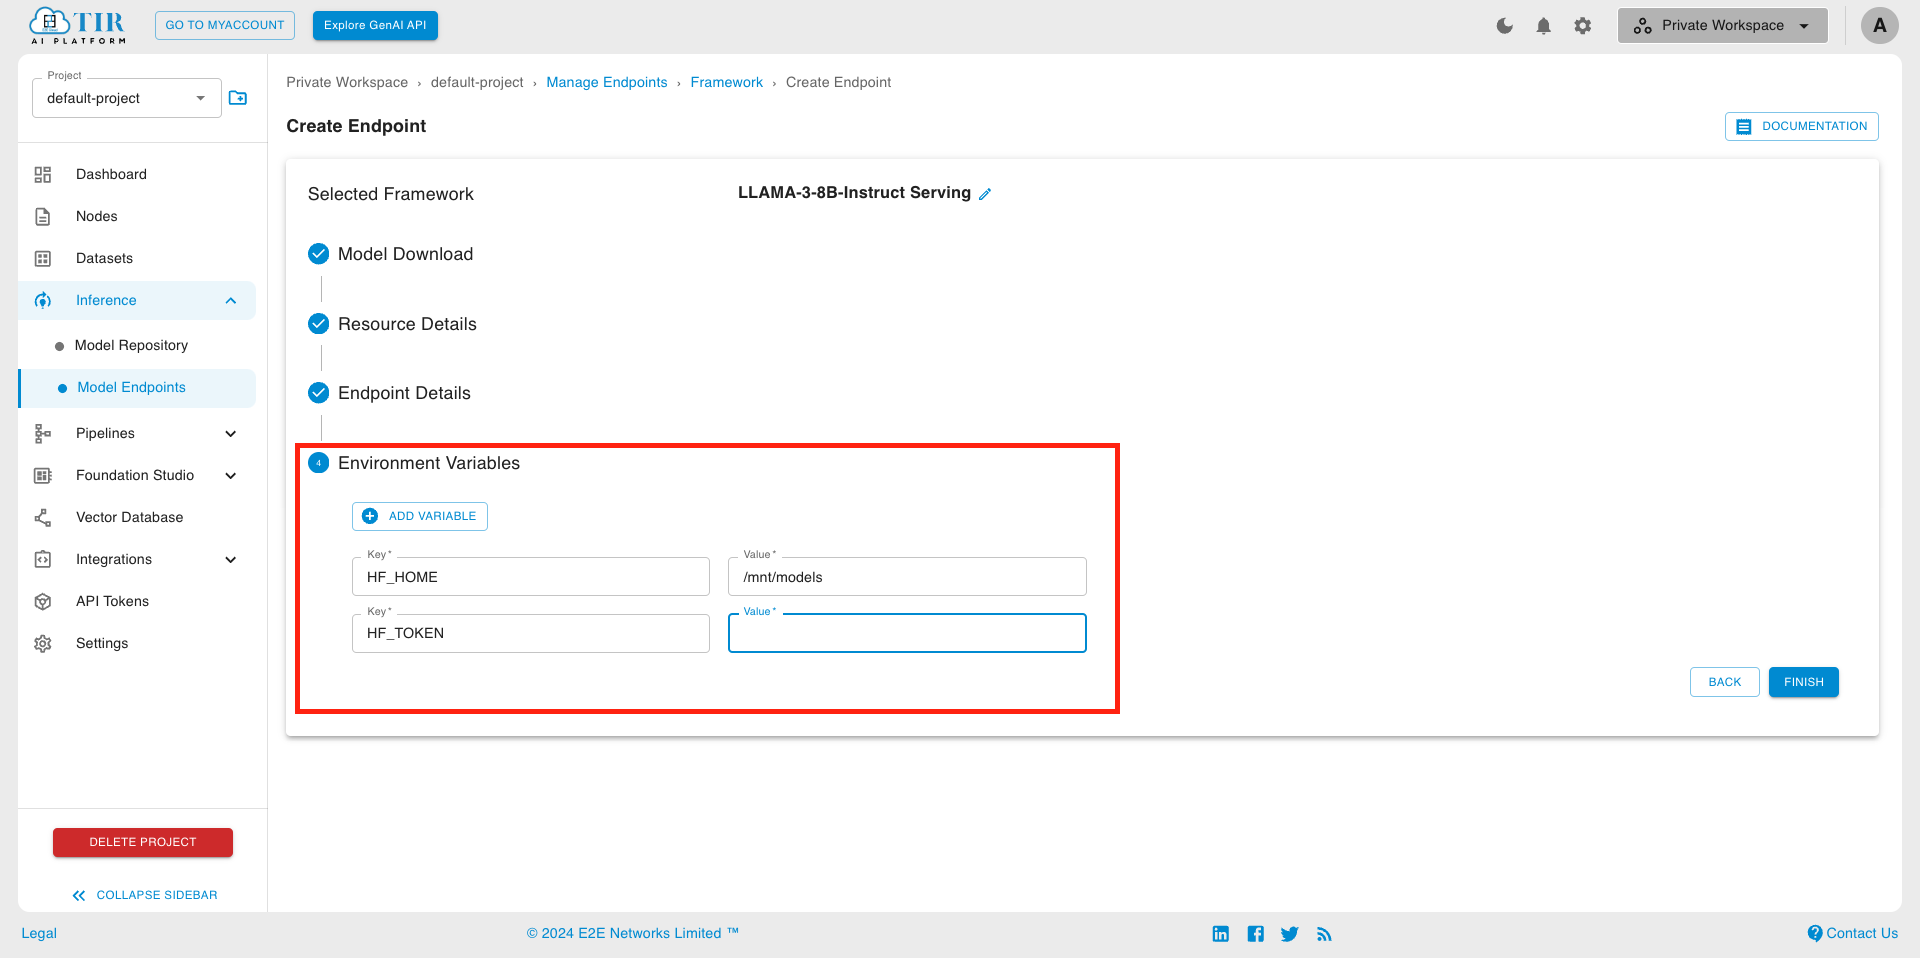The width and height of the screenshot is (1920, 958).
Task: Expand the Integrations chevron
Action: coord(231,560)
